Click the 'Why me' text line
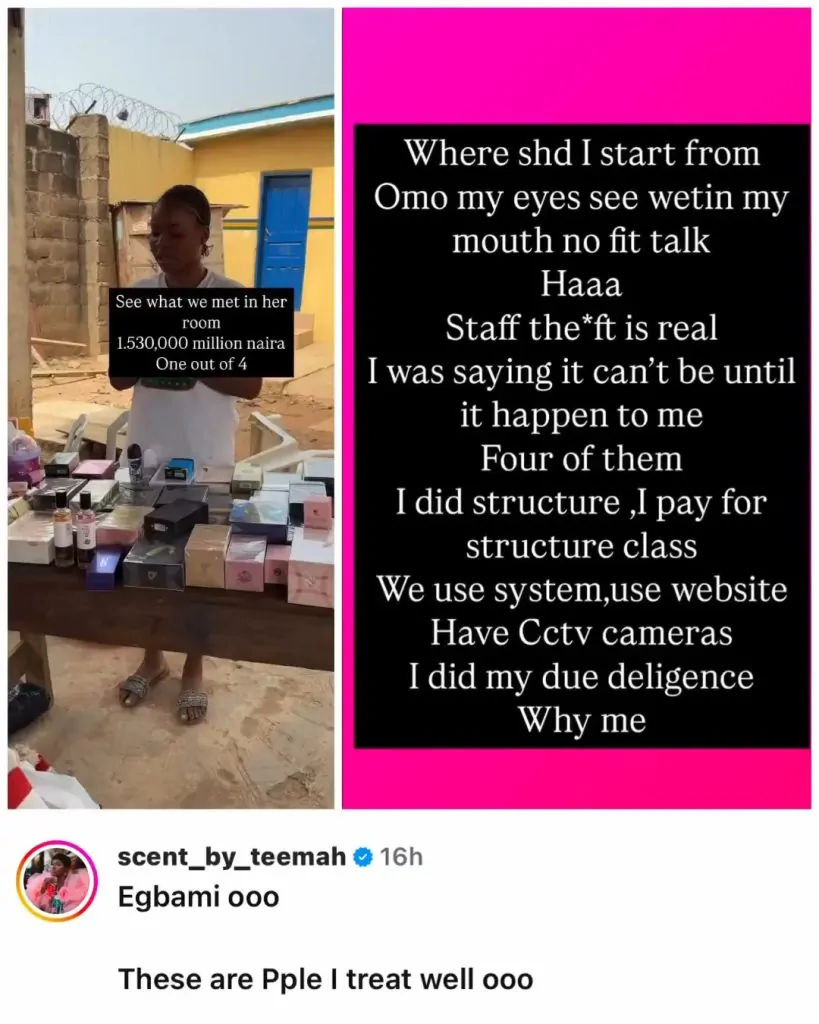This screenshot has height=1024, width=819. 582,721
